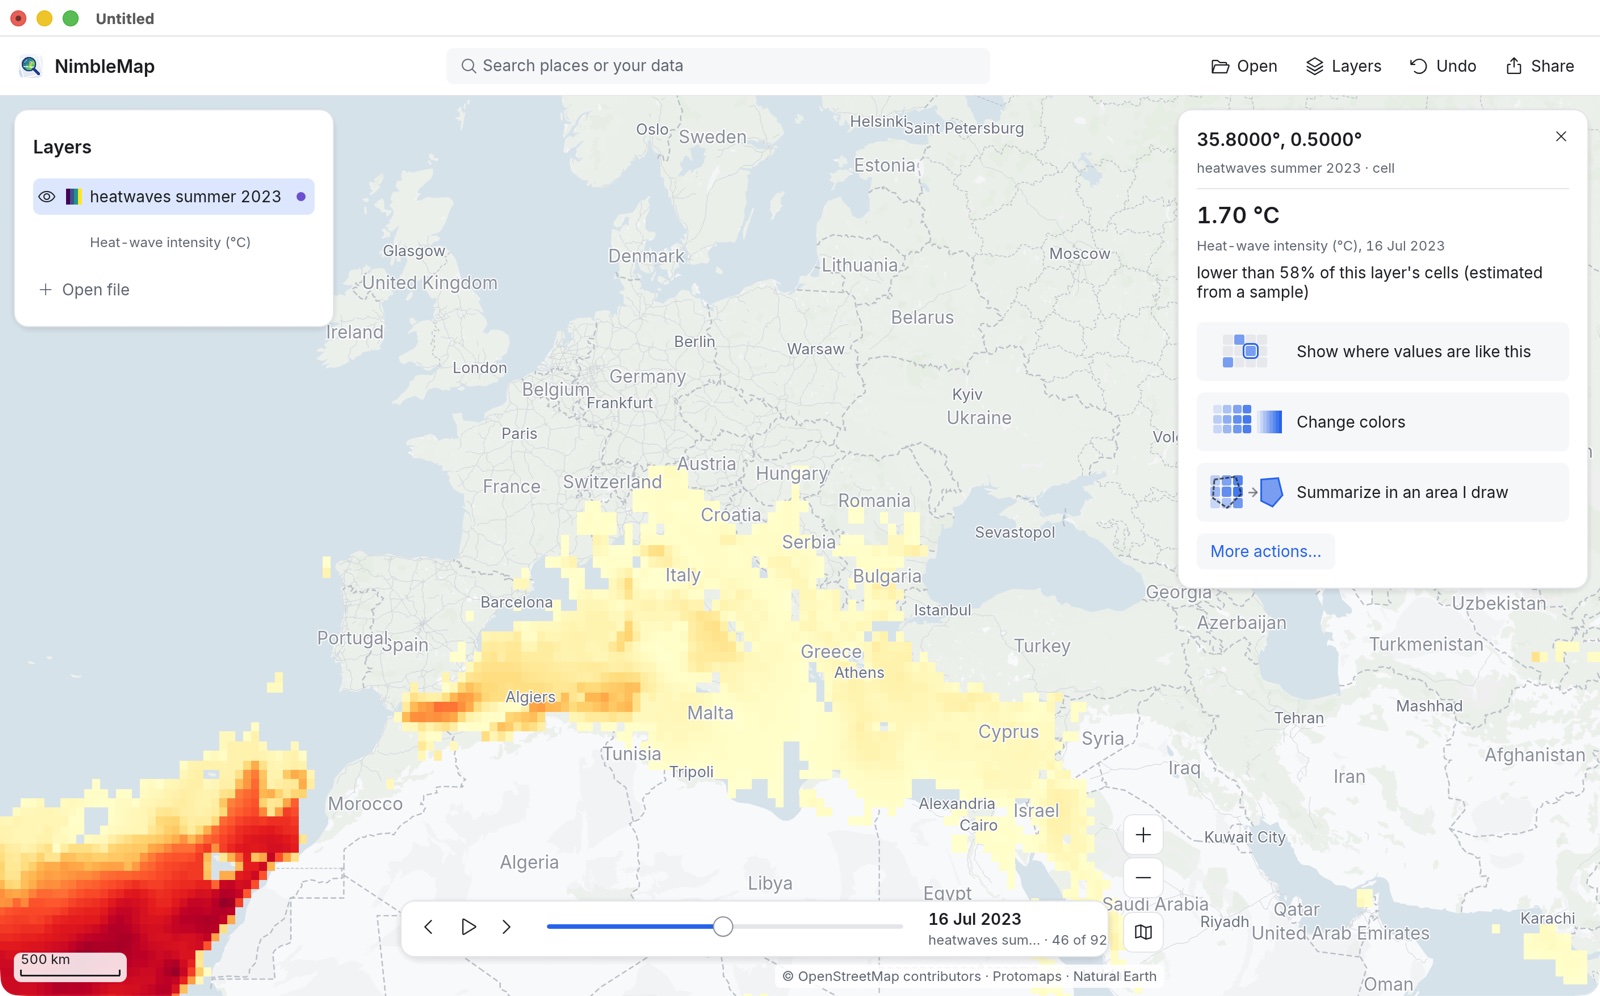
Task: Open the Layers toolbar button
Action: point(1343,66)
